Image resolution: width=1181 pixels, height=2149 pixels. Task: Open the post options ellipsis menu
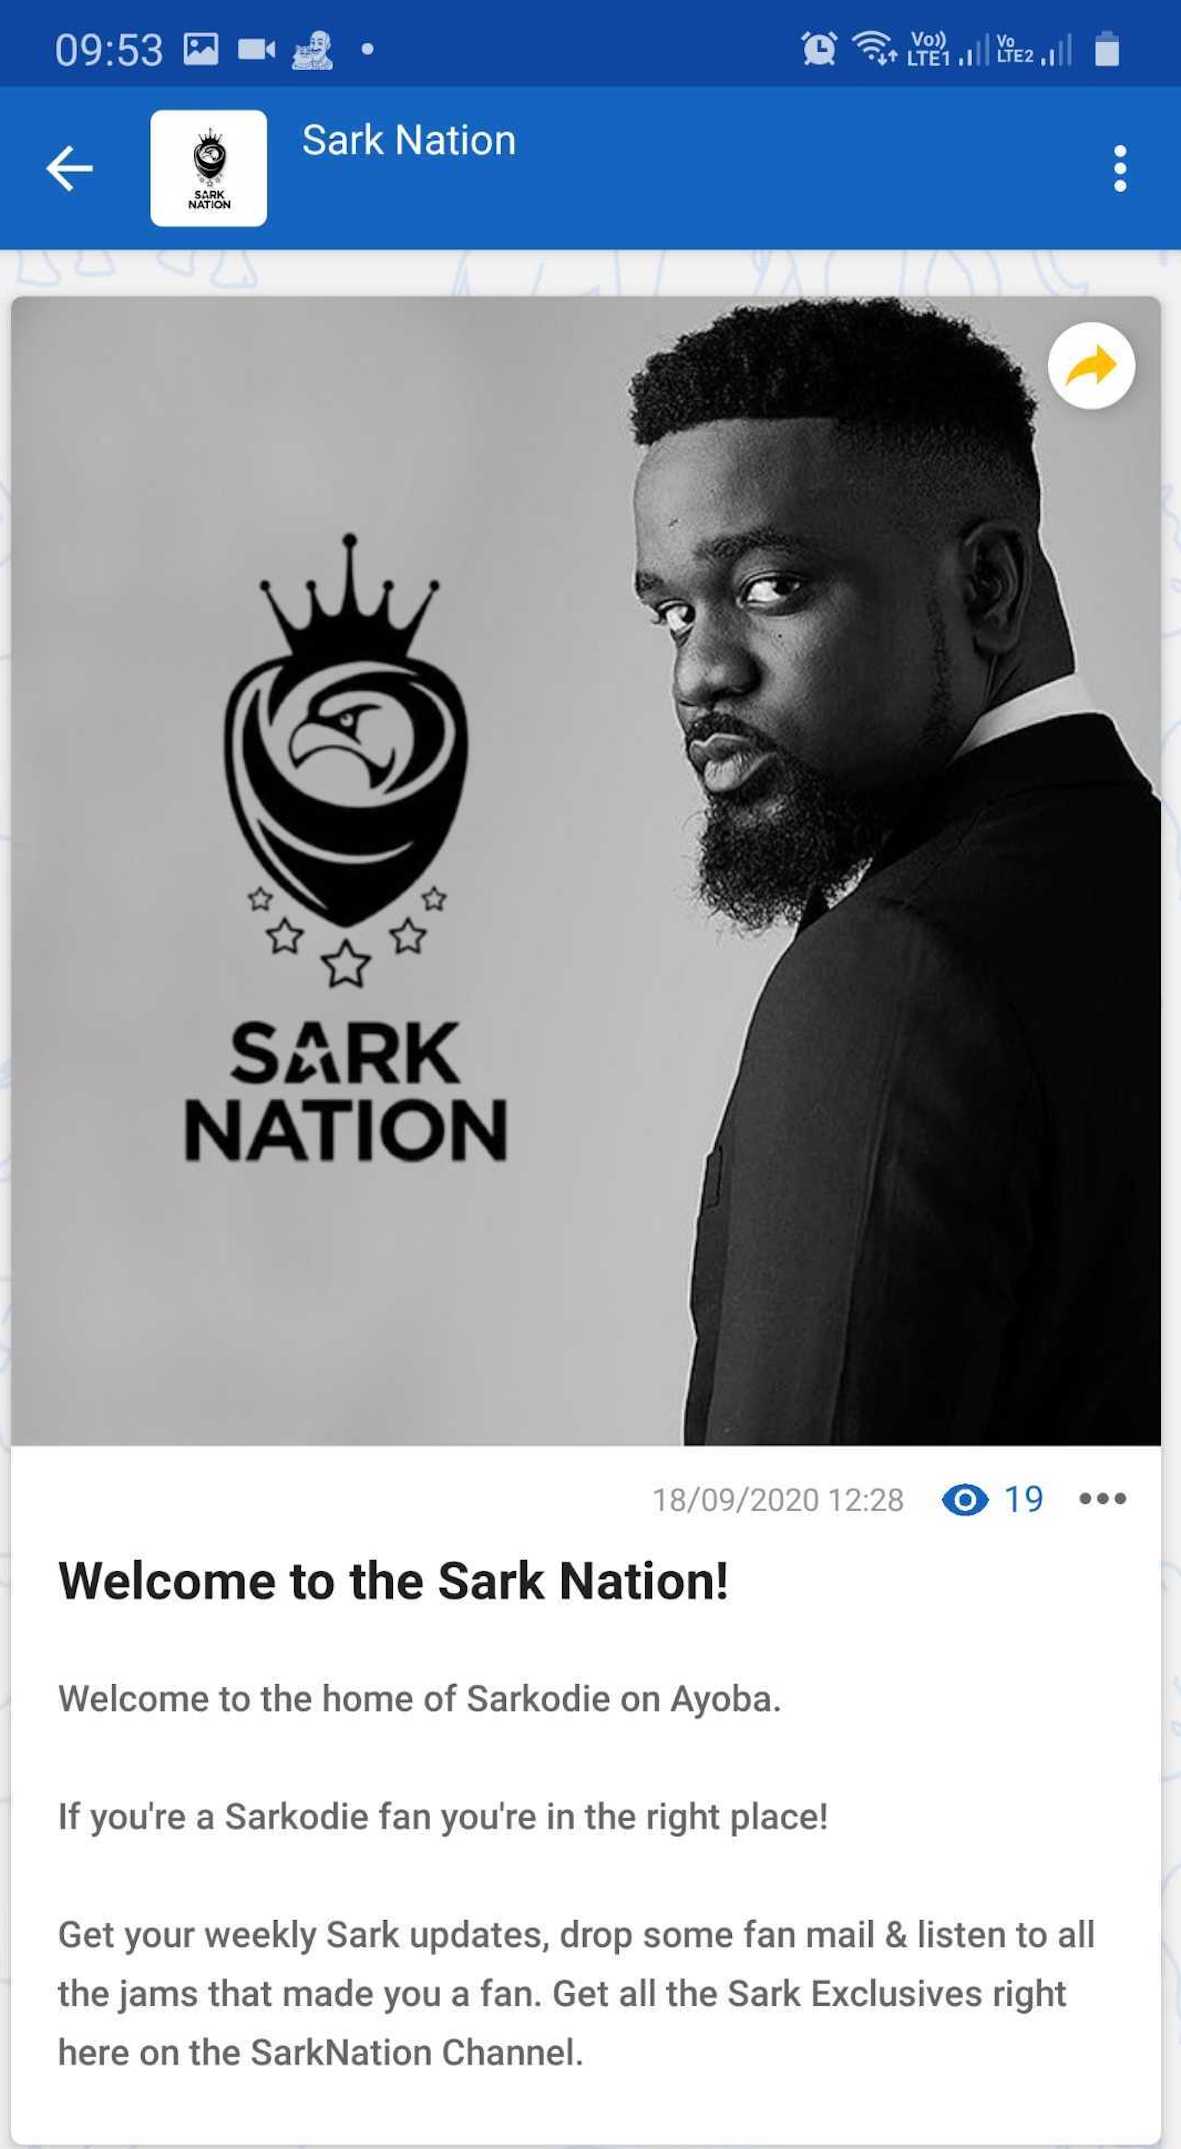click(1103, 1498)
